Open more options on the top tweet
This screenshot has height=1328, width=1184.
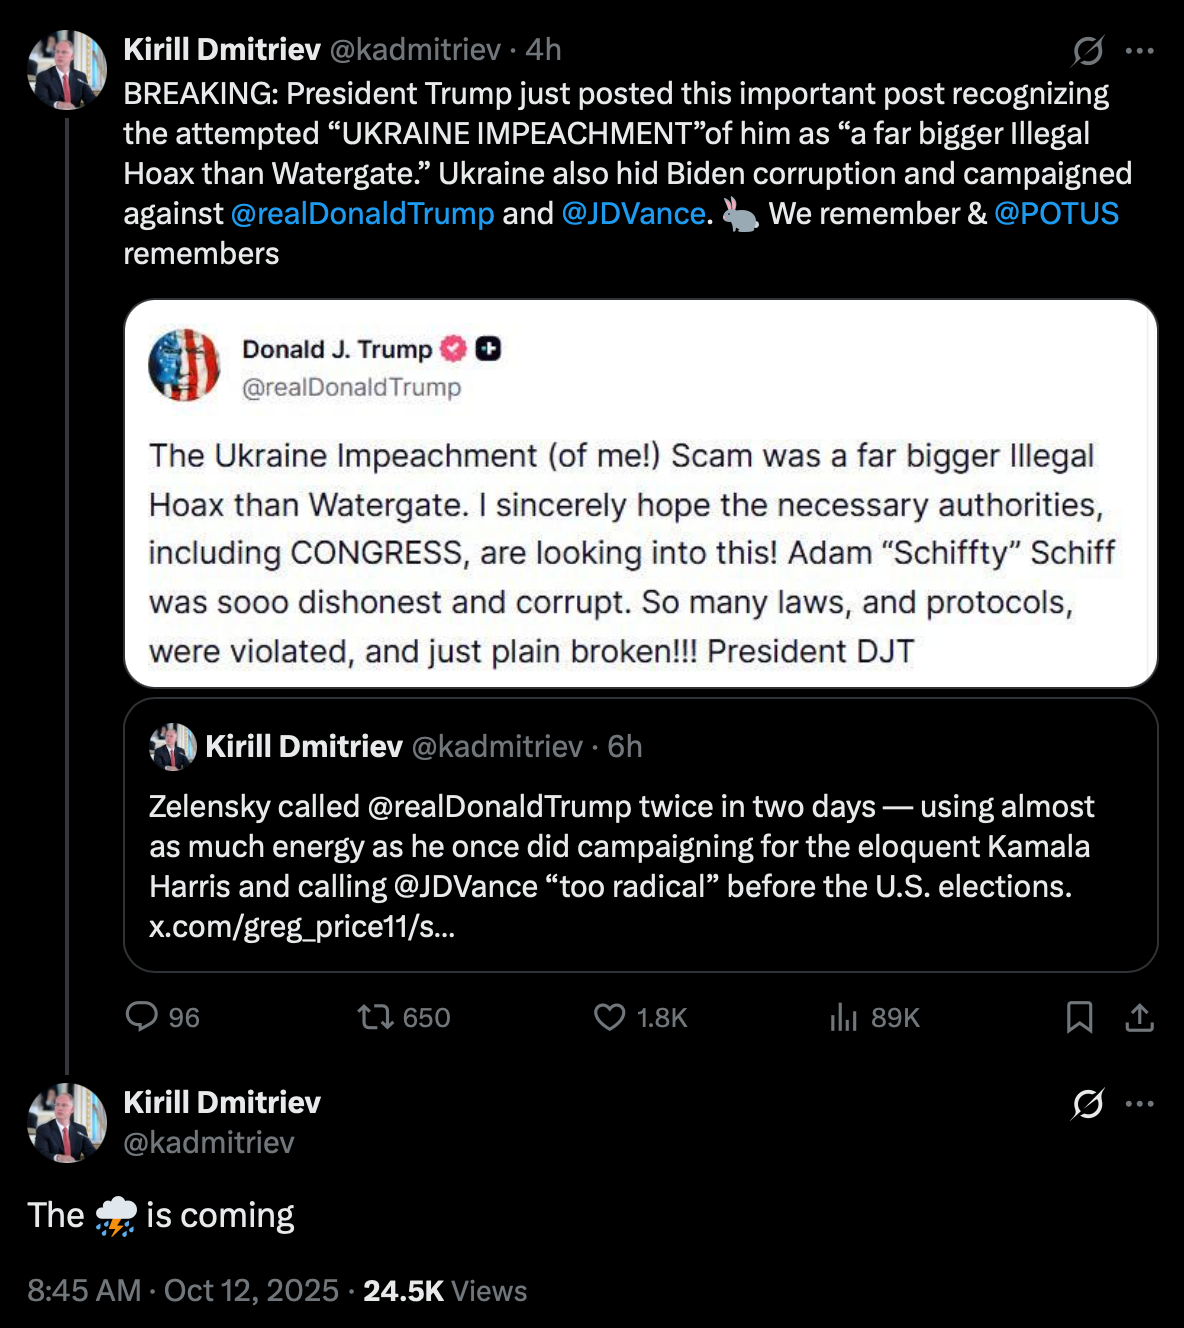tap(1140, 50)
